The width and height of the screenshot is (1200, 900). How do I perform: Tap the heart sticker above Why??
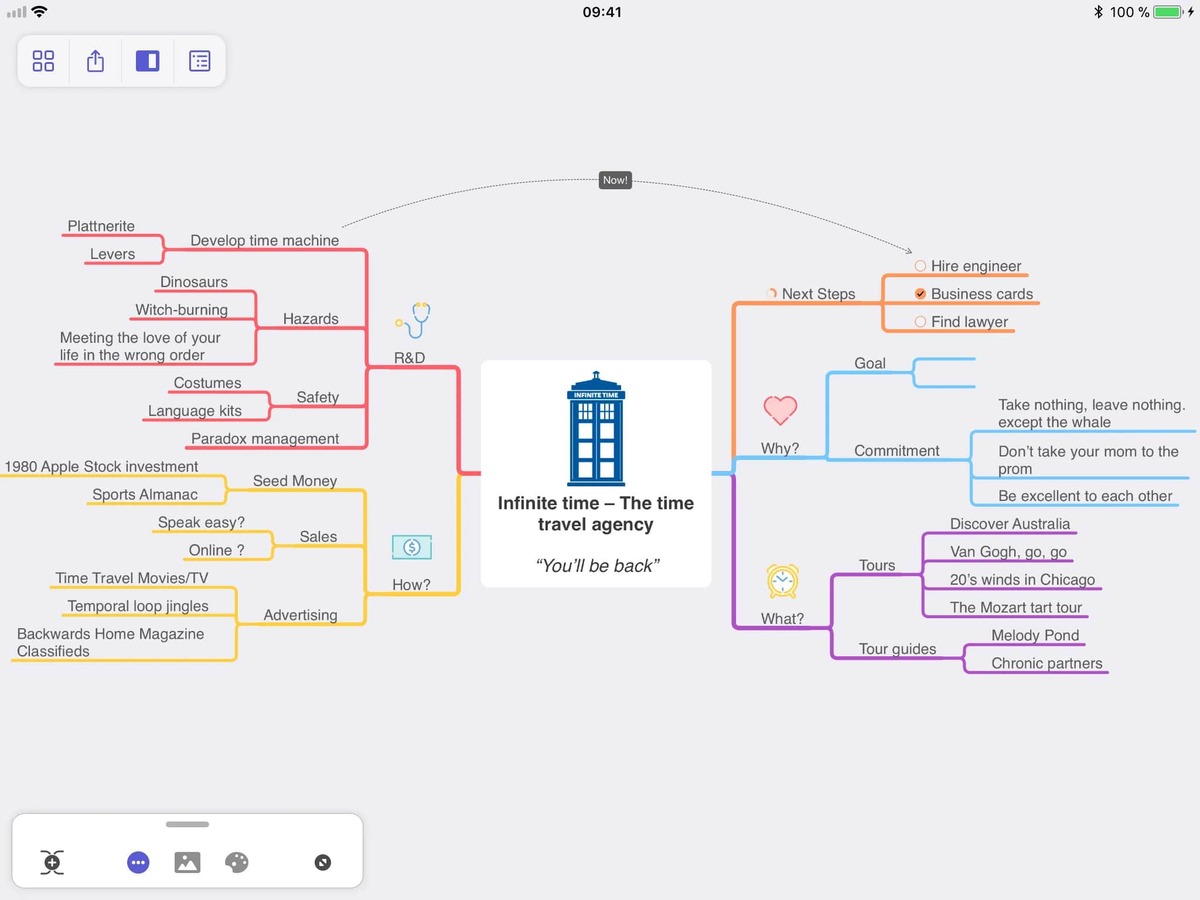coord(780,410)
